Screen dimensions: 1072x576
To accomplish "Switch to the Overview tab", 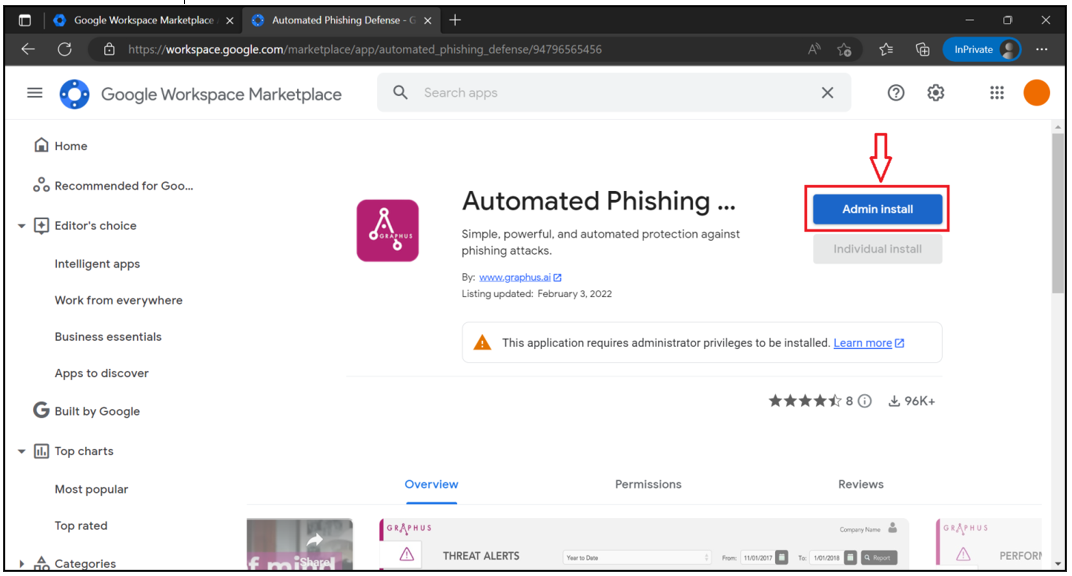I will (x=431, y=484).
